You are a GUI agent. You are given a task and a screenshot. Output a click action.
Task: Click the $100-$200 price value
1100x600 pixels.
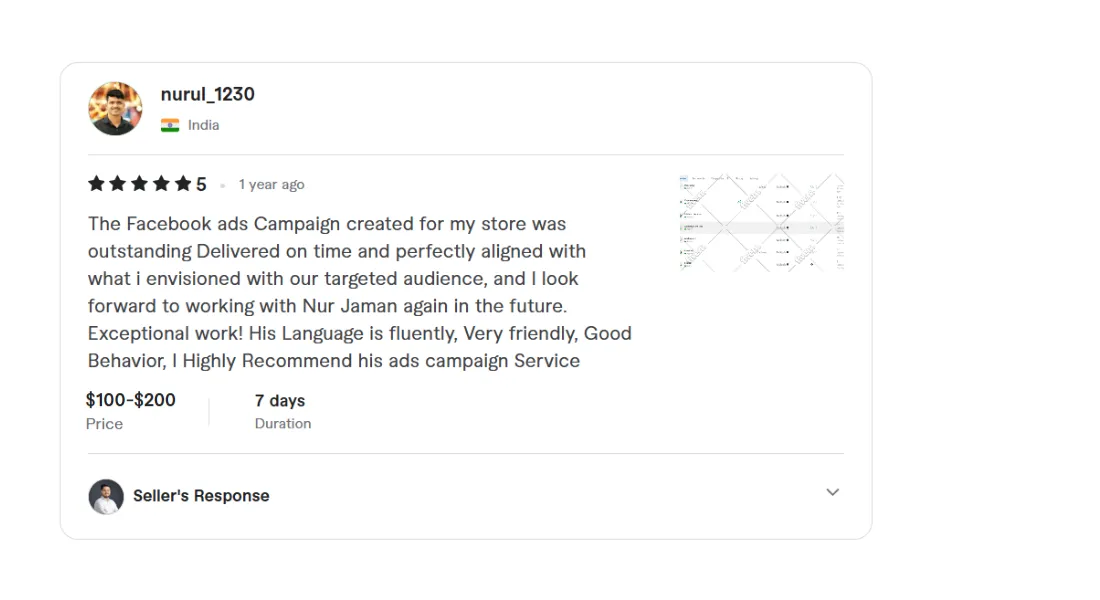click(131, 400)
